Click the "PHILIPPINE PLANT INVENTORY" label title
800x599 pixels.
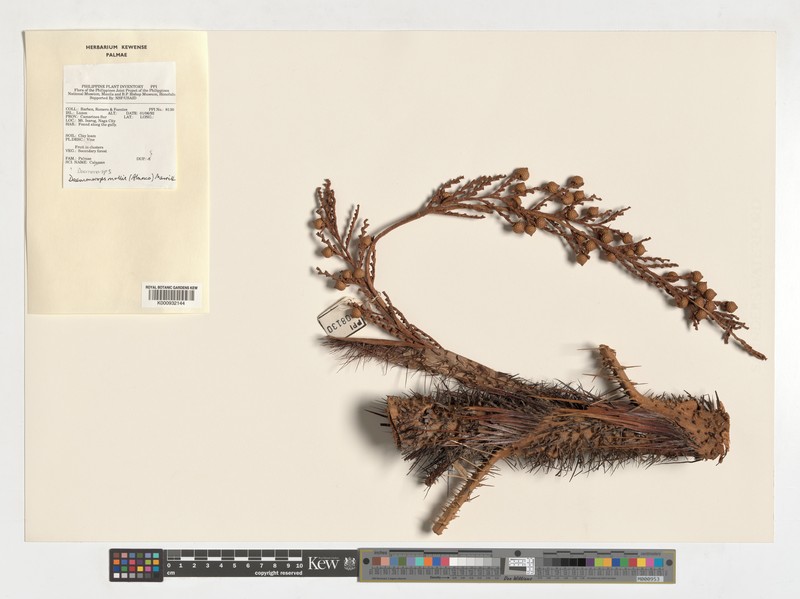tap(110, 87)
